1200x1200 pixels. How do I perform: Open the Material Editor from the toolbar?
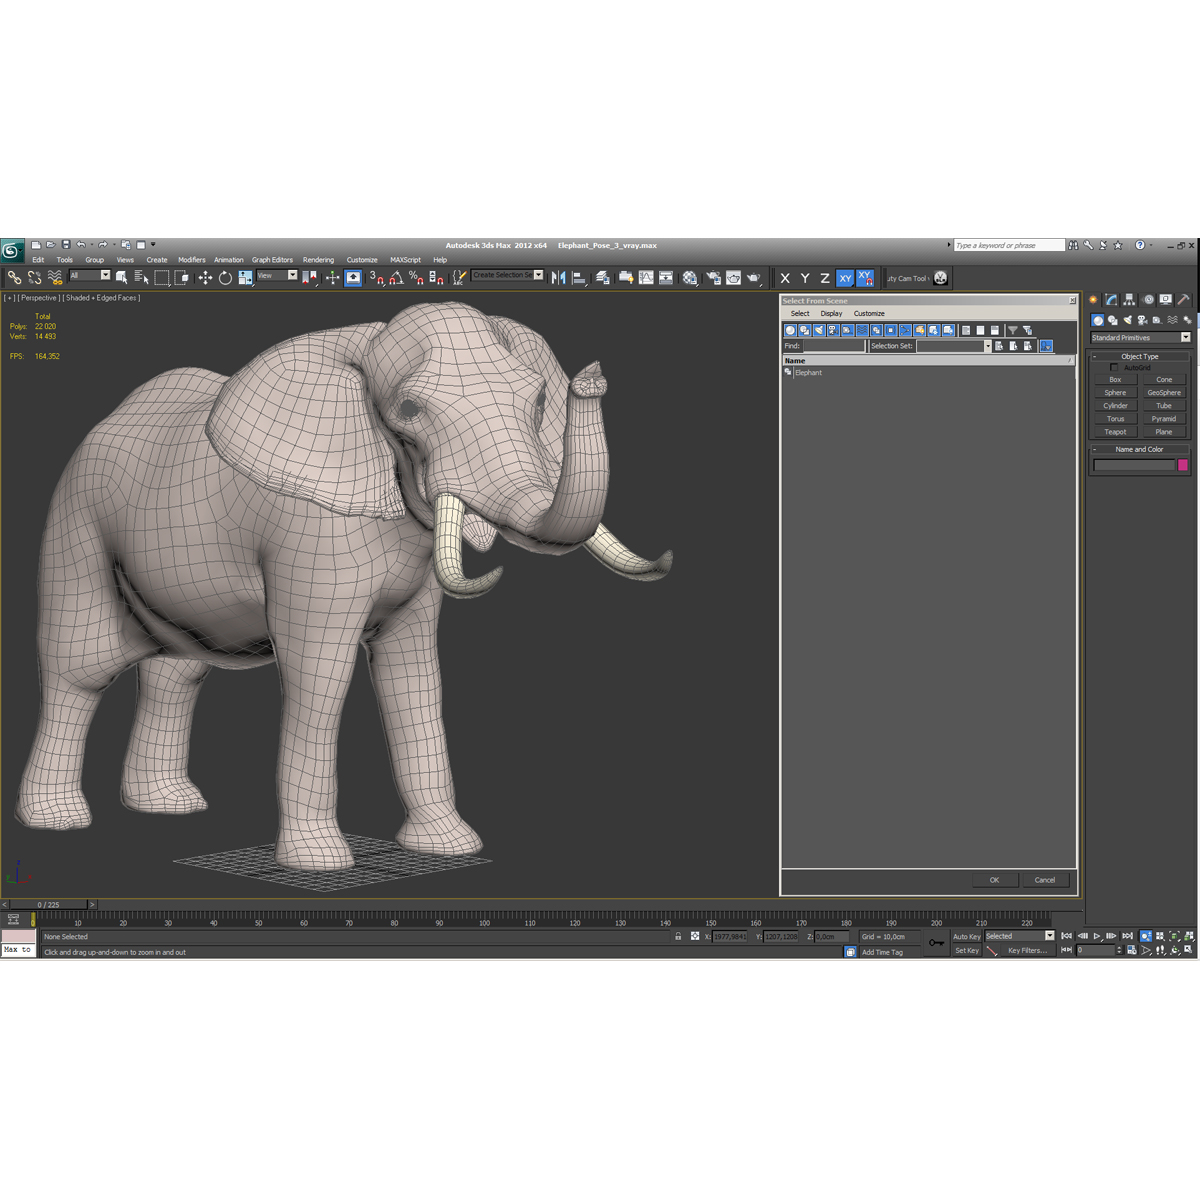click(690, 278)
